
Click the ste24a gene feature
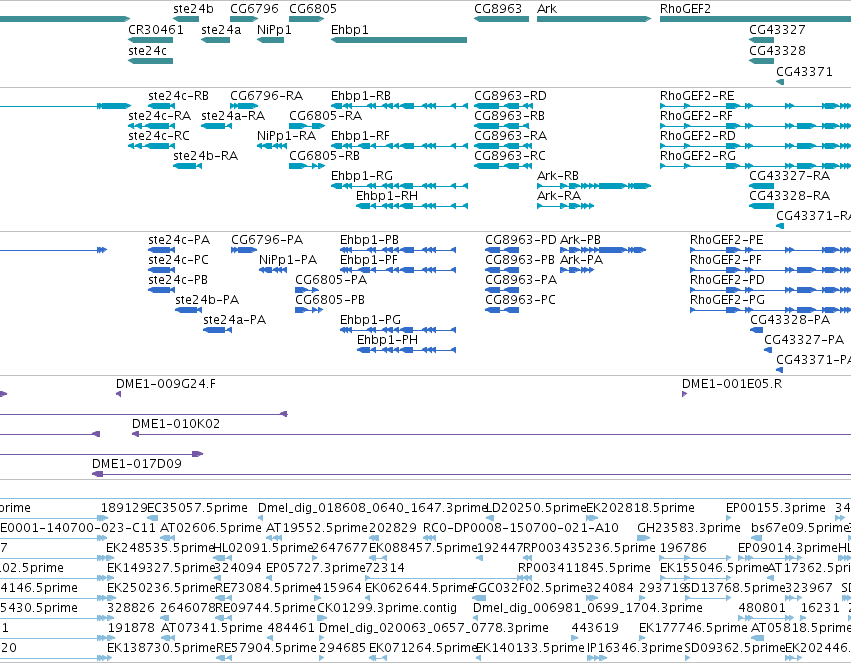[x=215, y=40]
